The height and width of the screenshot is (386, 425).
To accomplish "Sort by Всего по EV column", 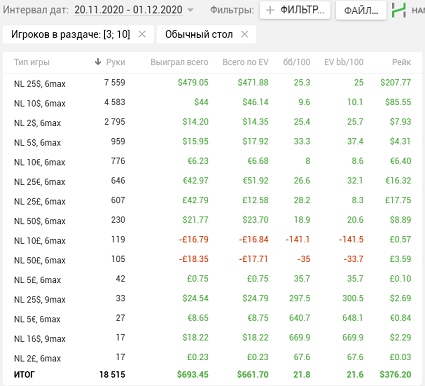I will 245,62.
